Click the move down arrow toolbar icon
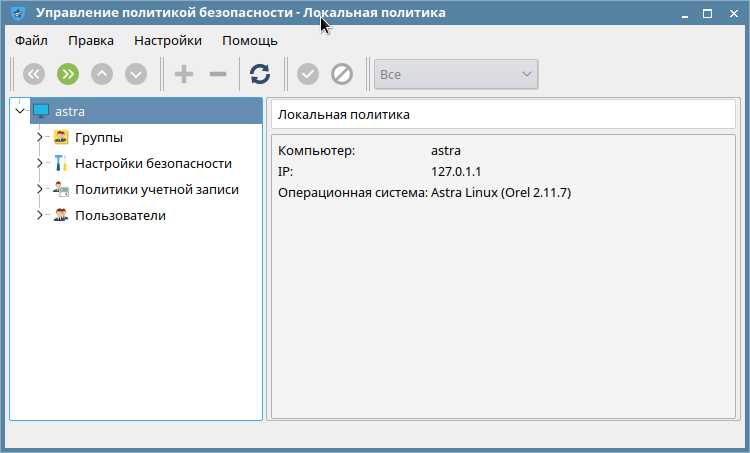Screen dimensions: 750x453 tap(136, 74)
